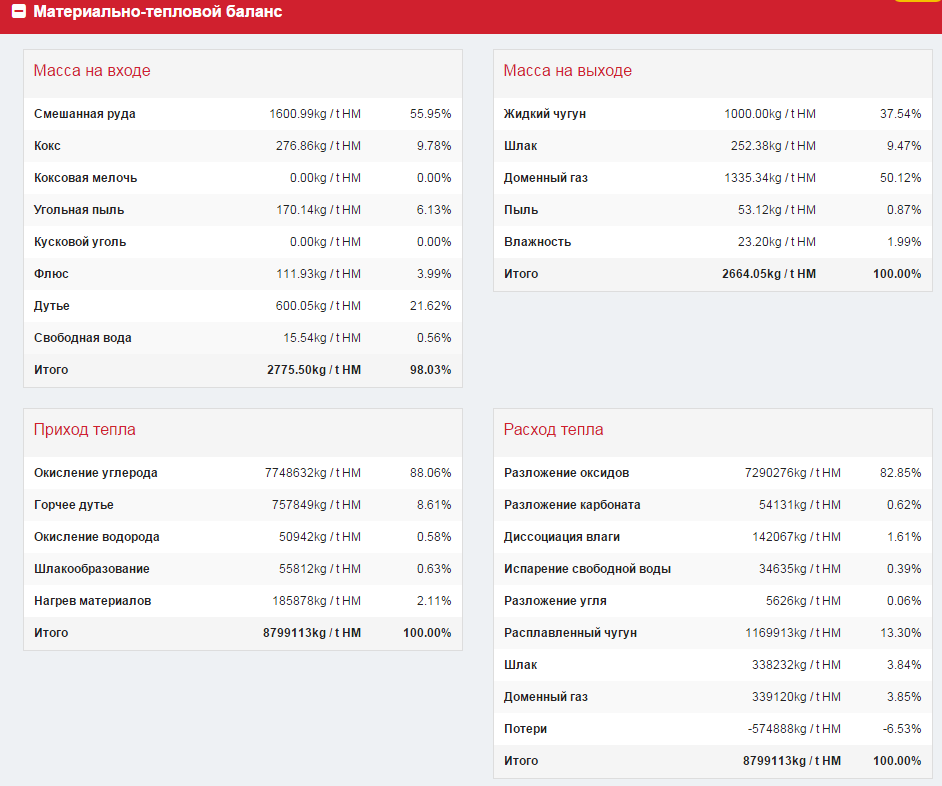Click the 82.85% oxide decomposition percentage
Screen dimensions: 942x786
click(x=901, y=473)
